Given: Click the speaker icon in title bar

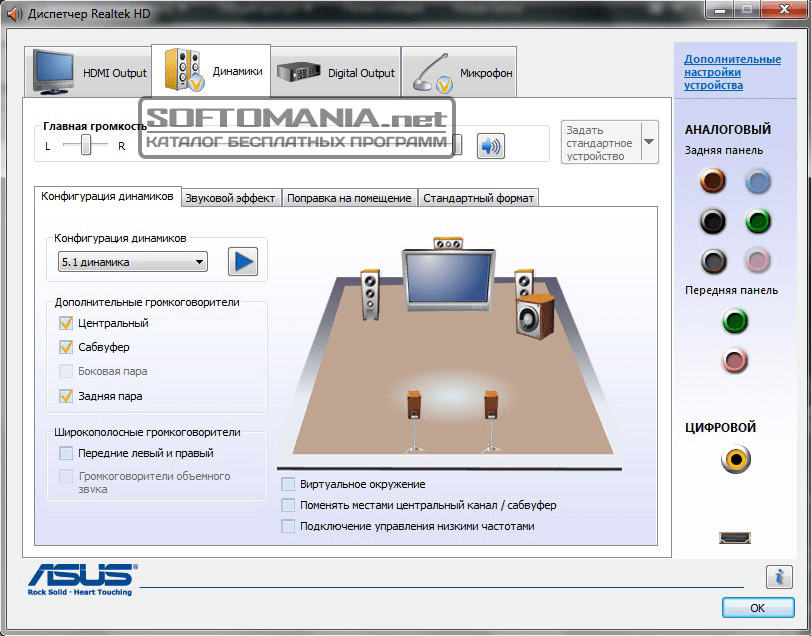Looking at the screenshot, I should tap(14, 13).
